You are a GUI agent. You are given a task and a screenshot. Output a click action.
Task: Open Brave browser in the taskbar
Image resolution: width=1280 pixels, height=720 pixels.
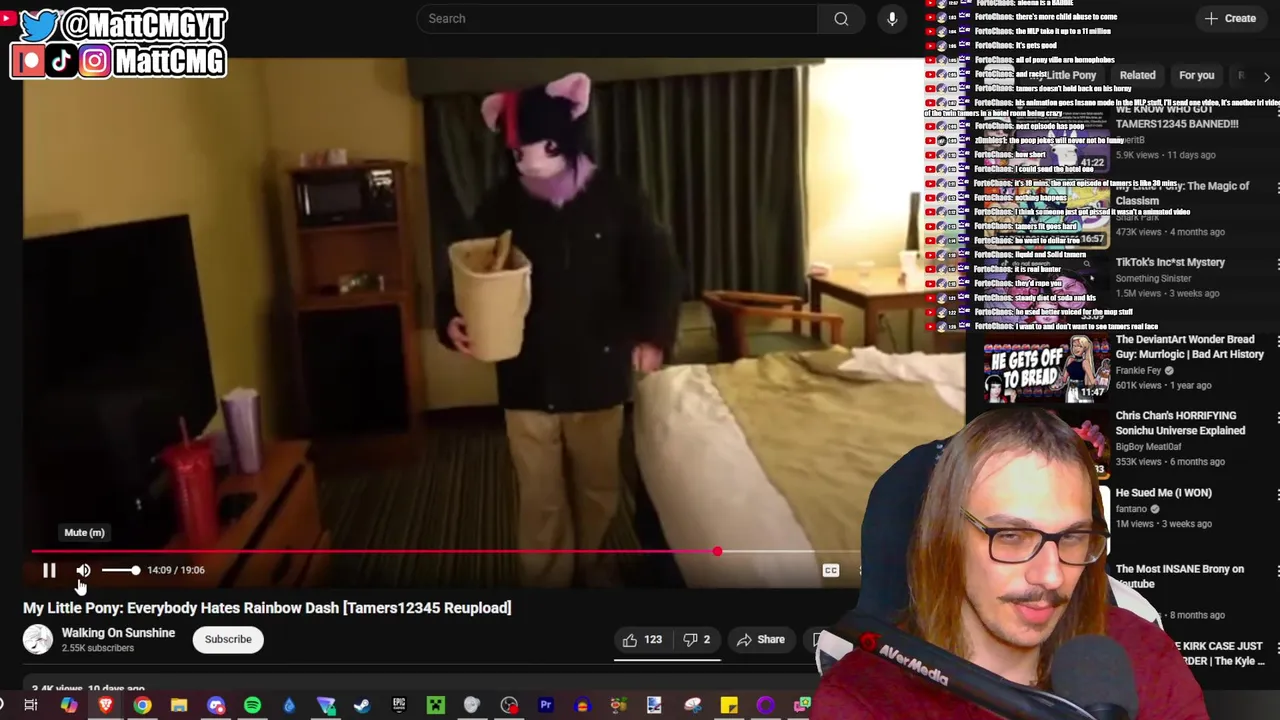coord(105,706)
